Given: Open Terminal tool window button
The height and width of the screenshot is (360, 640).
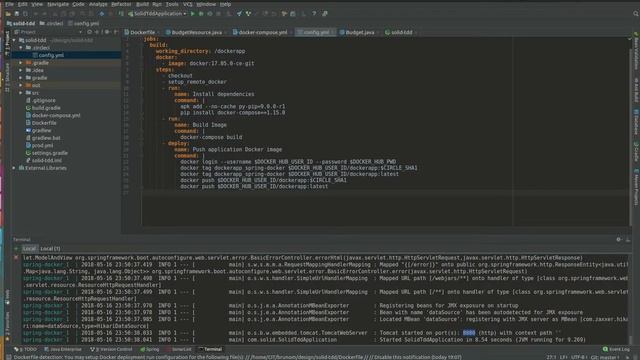Looking at the screenshot, I should (210, 350).
